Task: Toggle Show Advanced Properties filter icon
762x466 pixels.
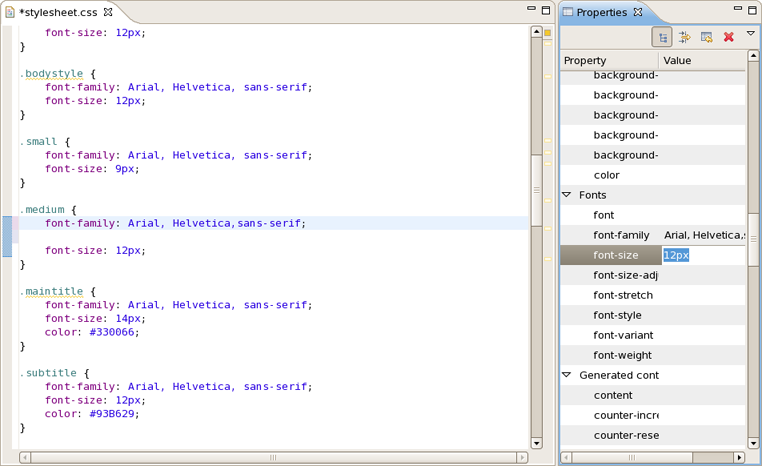Action: click(684, 37)
